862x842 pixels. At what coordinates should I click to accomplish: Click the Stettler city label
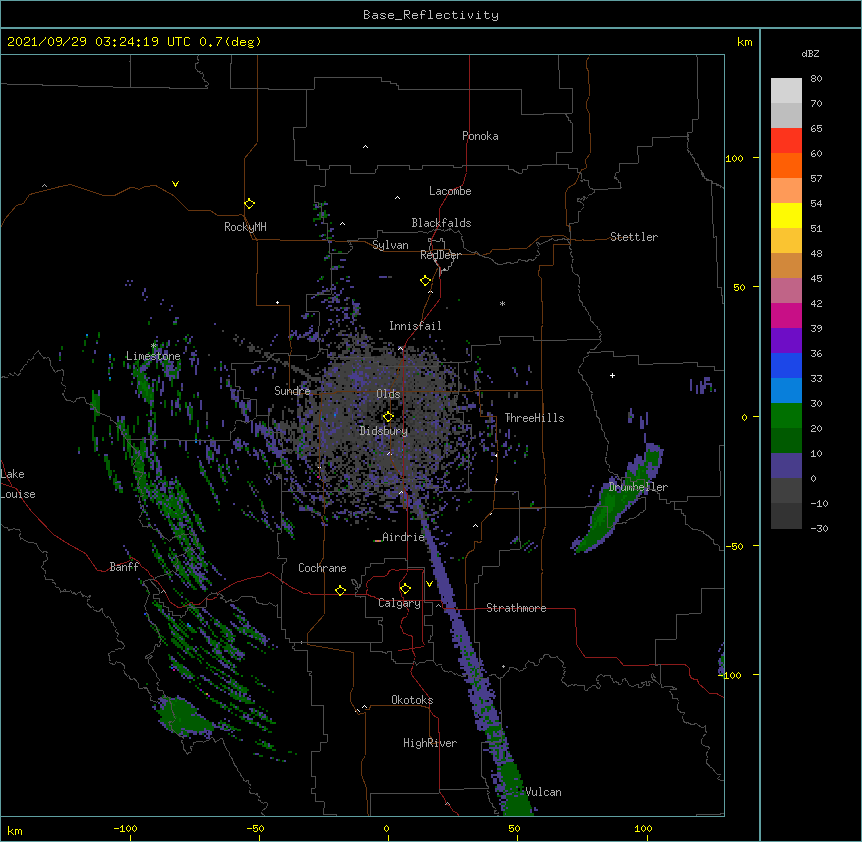coord(634,237)
